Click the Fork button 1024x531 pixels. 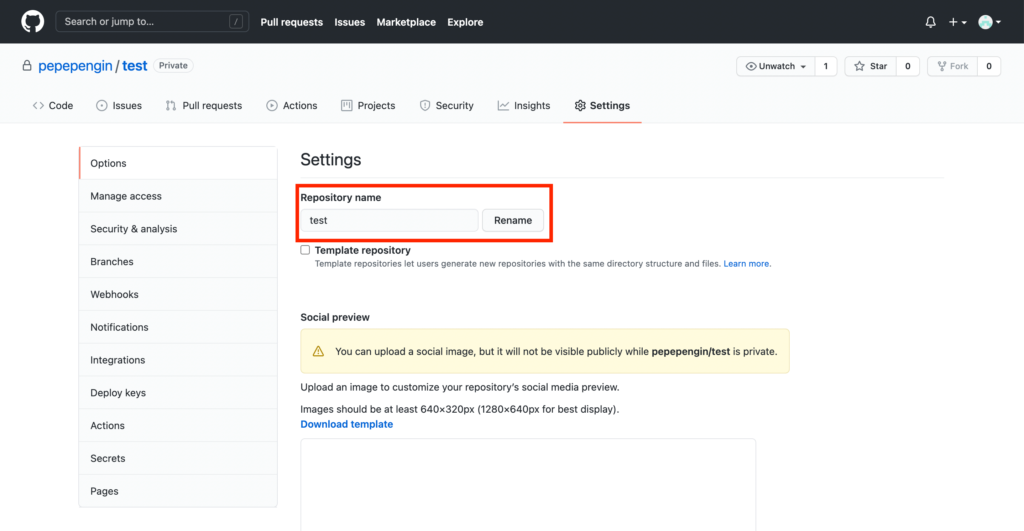tap(953, 66)
